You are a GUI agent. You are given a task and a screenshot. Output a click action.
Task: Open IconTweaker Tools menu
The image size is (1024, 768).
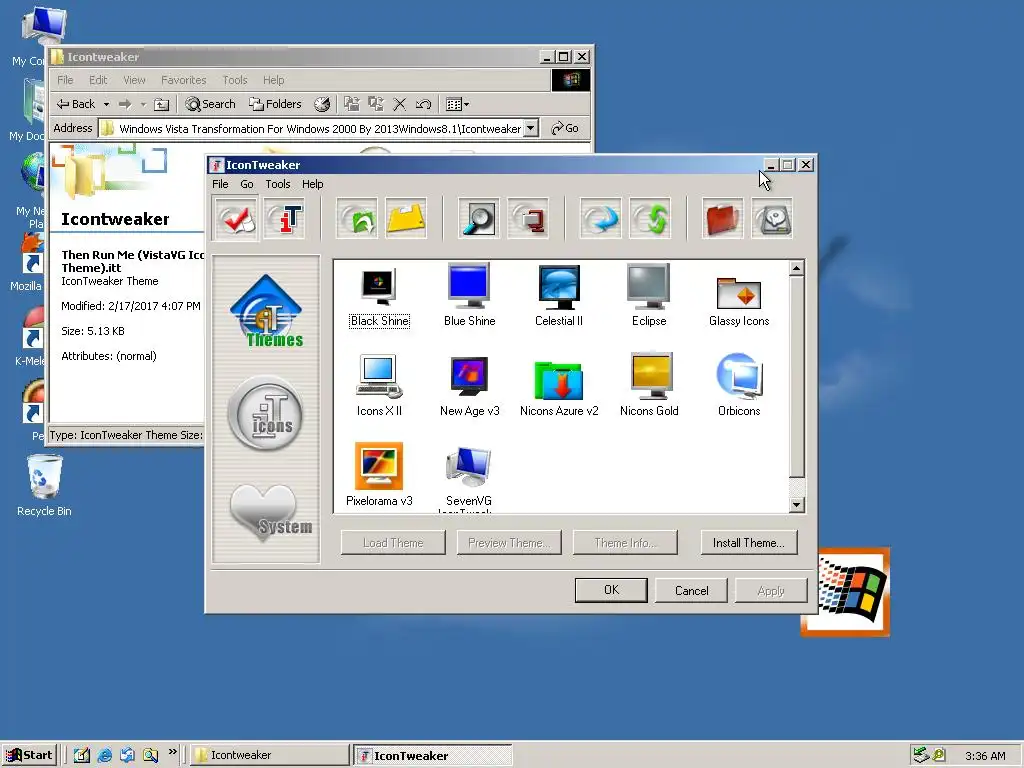(278, 184)
